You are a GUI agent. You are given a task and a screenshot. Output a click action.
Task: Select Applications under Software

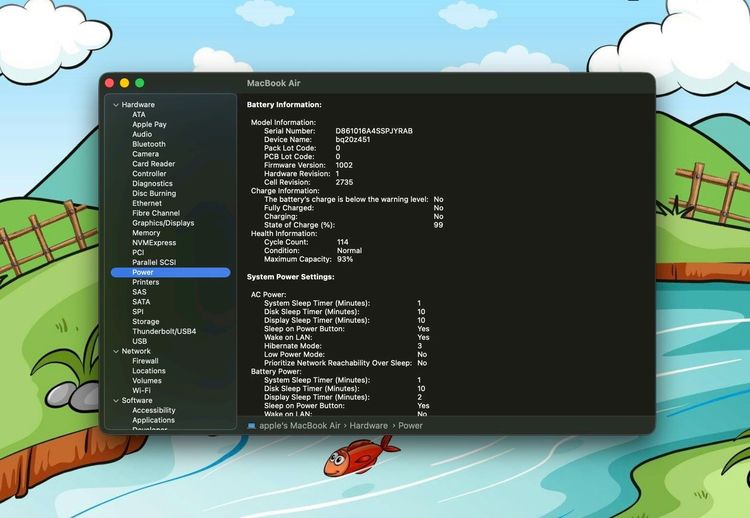pos(153,420)
